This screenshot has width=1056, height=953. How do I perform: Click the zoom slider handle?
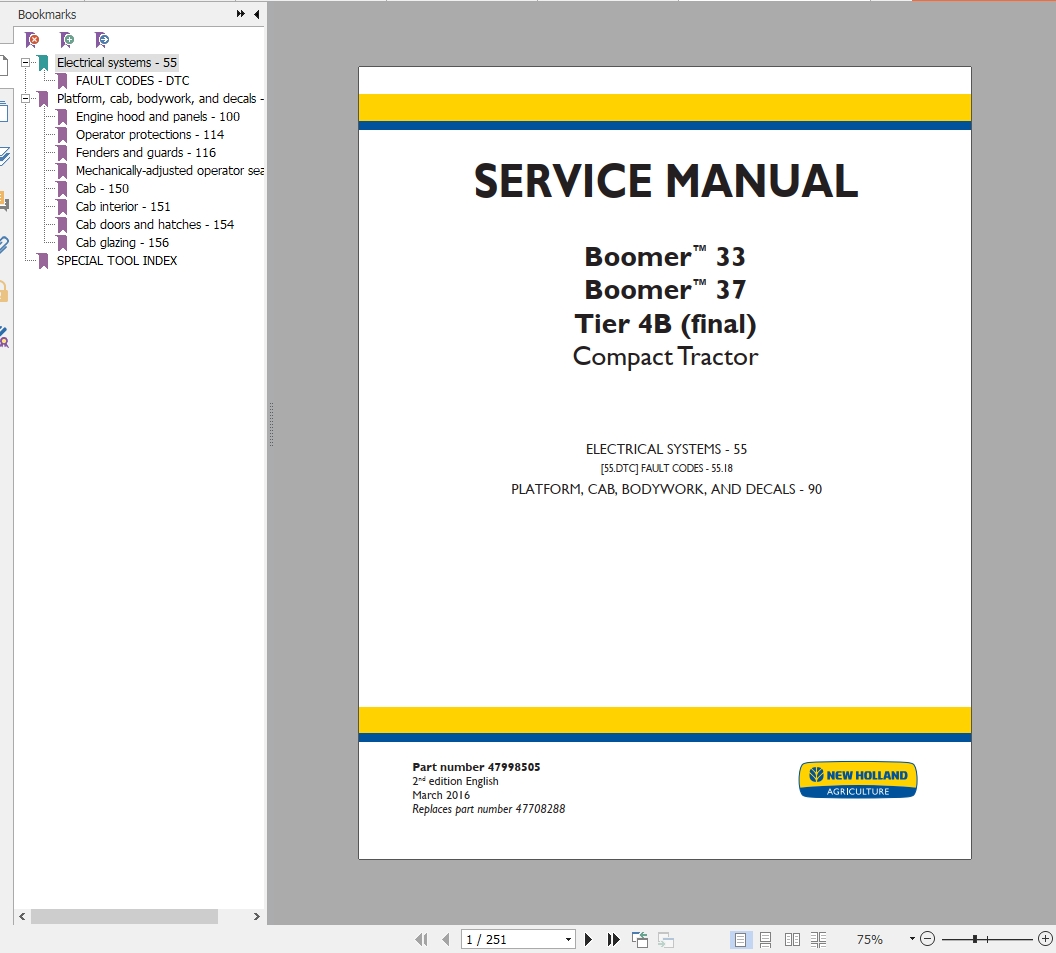pyautogui.click(x=975, y=939)
